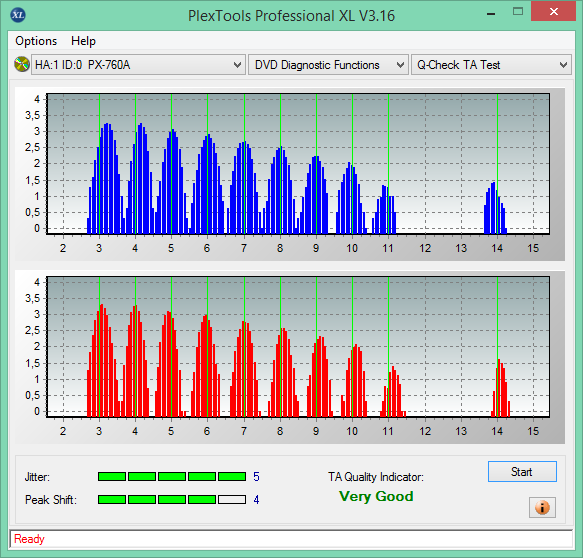Screen dimensions: 583x558
Task: Click the PlexTools XL logo icon in title bar
Action: click(x=18, y=15)
